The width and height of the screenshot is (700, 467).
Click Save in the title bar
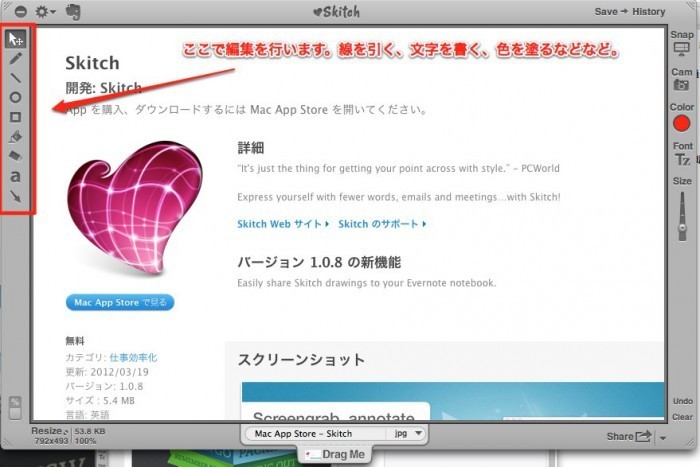click(606, 12)
